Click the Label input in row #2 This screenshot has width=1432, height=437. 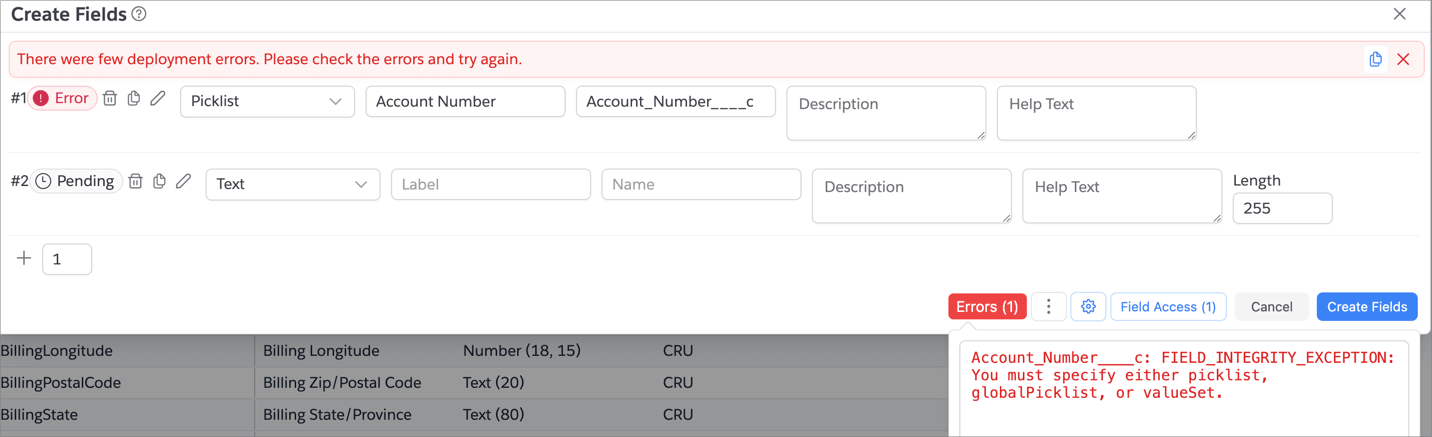pos(490,185)
